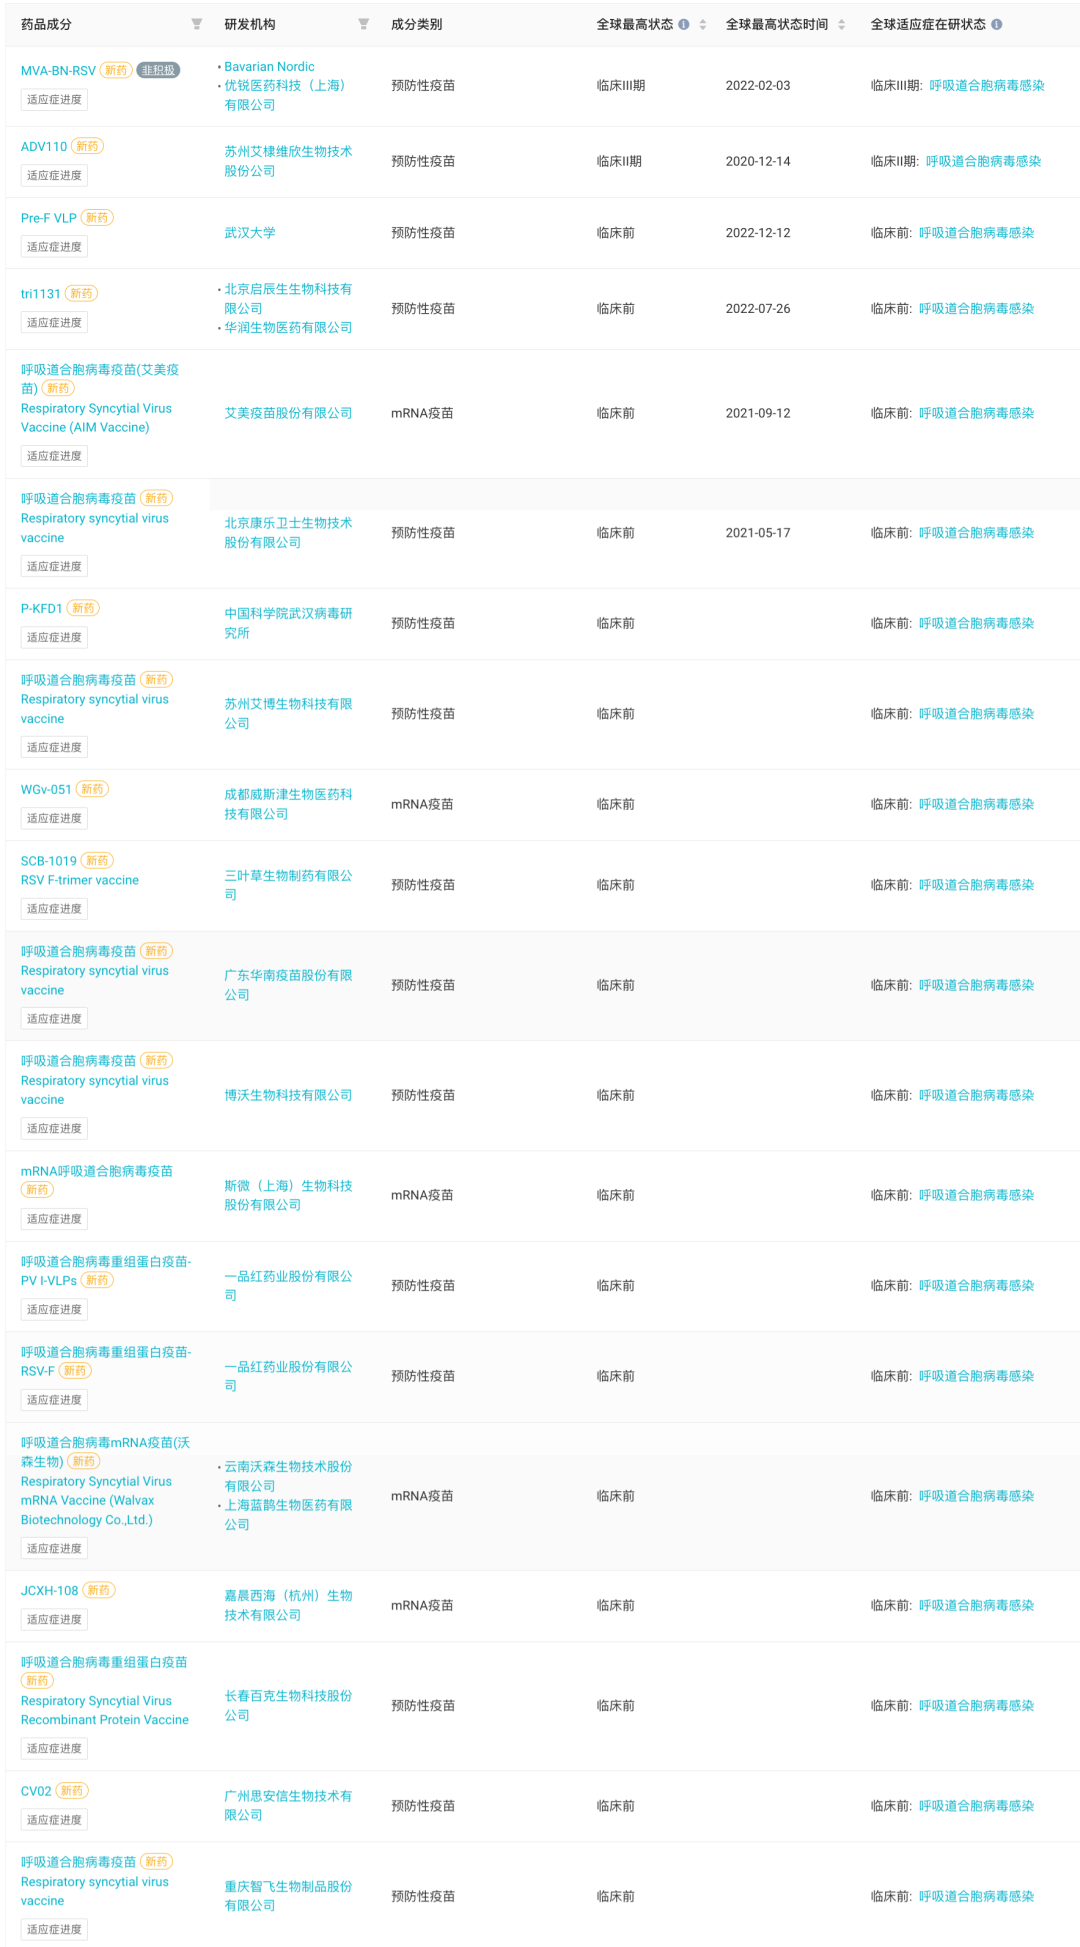Open 长春百克生物科技股份公司 link
1080x1947 pixels.
pyautogui.click(x=288, y=1706)
